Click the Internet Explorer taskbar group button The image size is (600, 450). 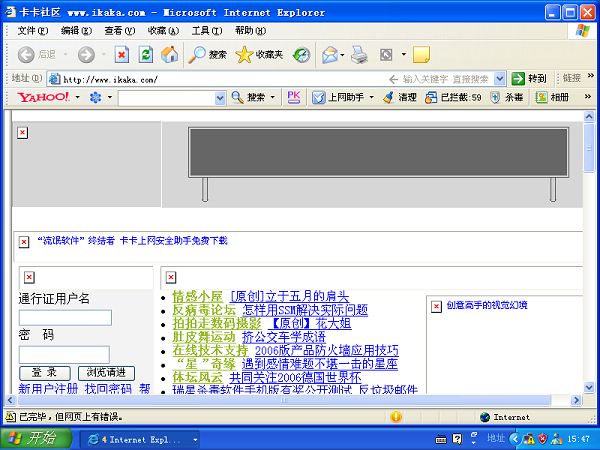pos(140,440)
